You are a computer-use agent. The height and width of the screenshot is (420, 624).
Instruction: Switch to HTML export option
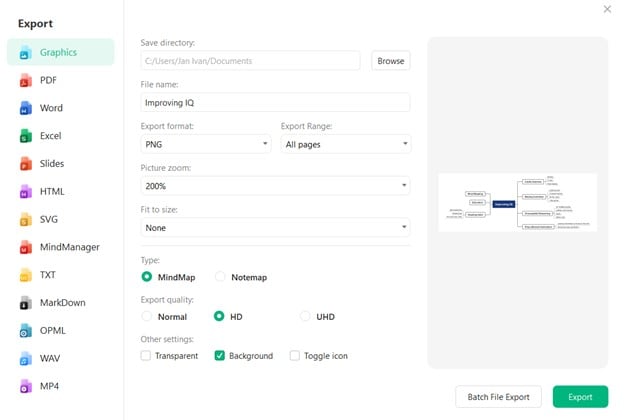[x=60, y=191]
